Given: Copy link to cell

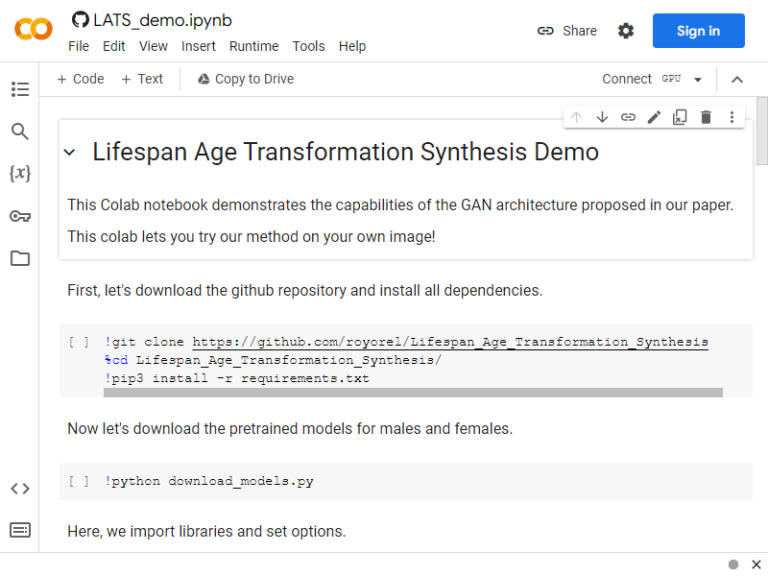Looking at the screenshot, I should coord(628,117).
